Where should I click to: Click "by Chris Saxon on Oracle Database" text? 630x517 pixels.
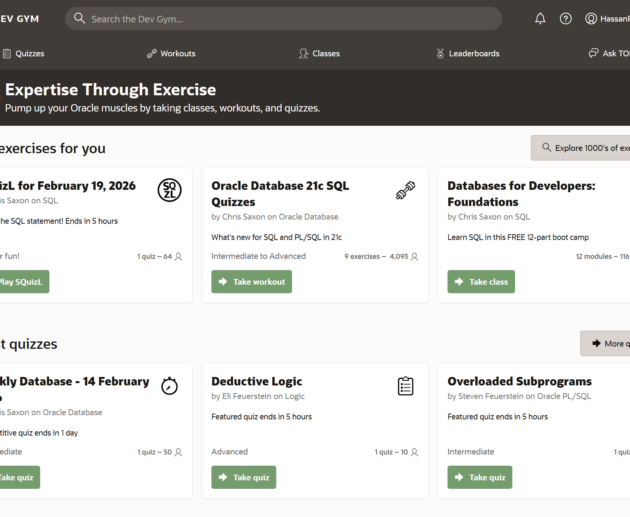tap(275, 217)
